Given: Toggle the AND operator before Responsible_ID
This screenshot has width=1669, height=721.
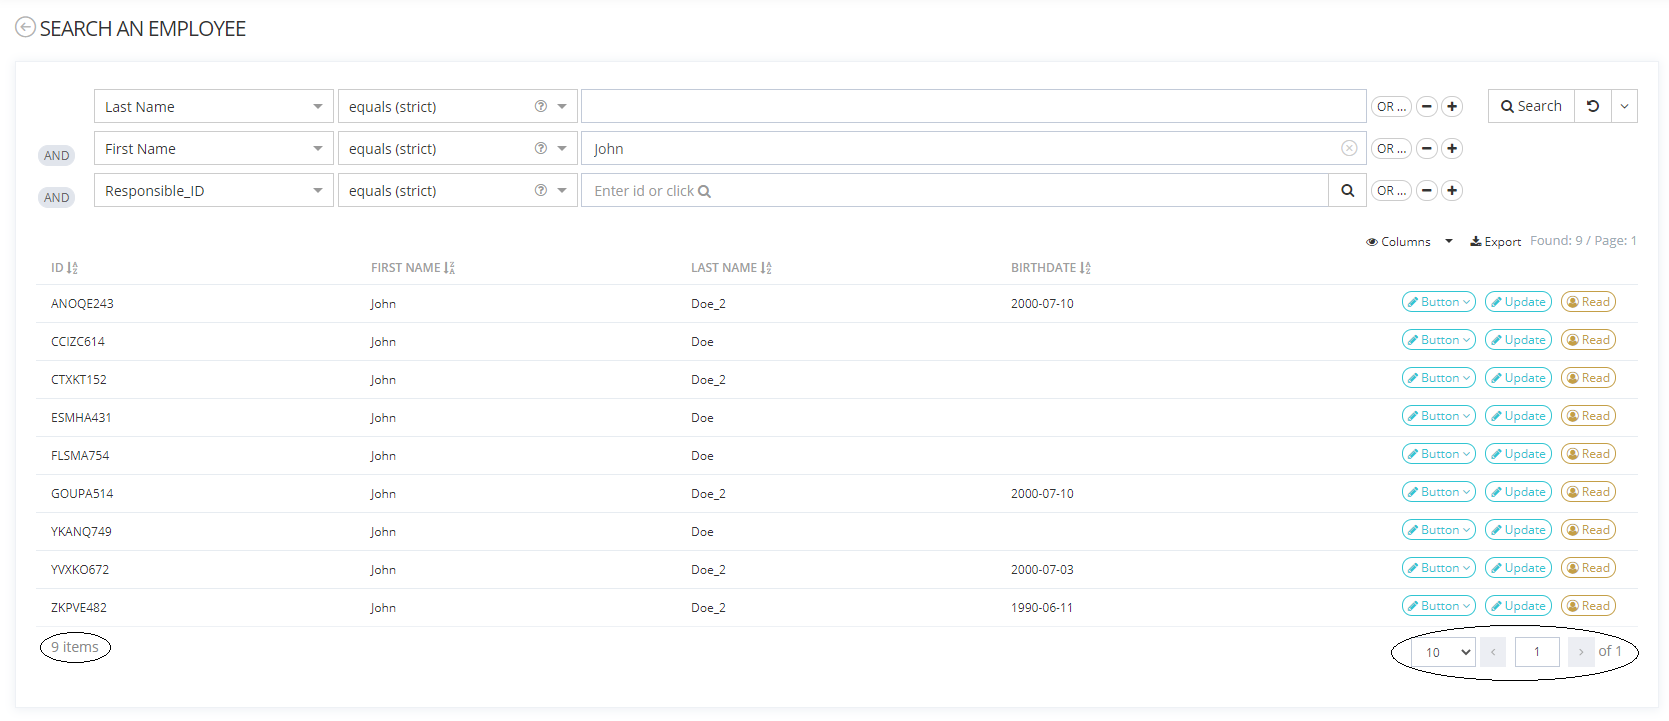Looking at the screenshot, I should tap(57, 198).
